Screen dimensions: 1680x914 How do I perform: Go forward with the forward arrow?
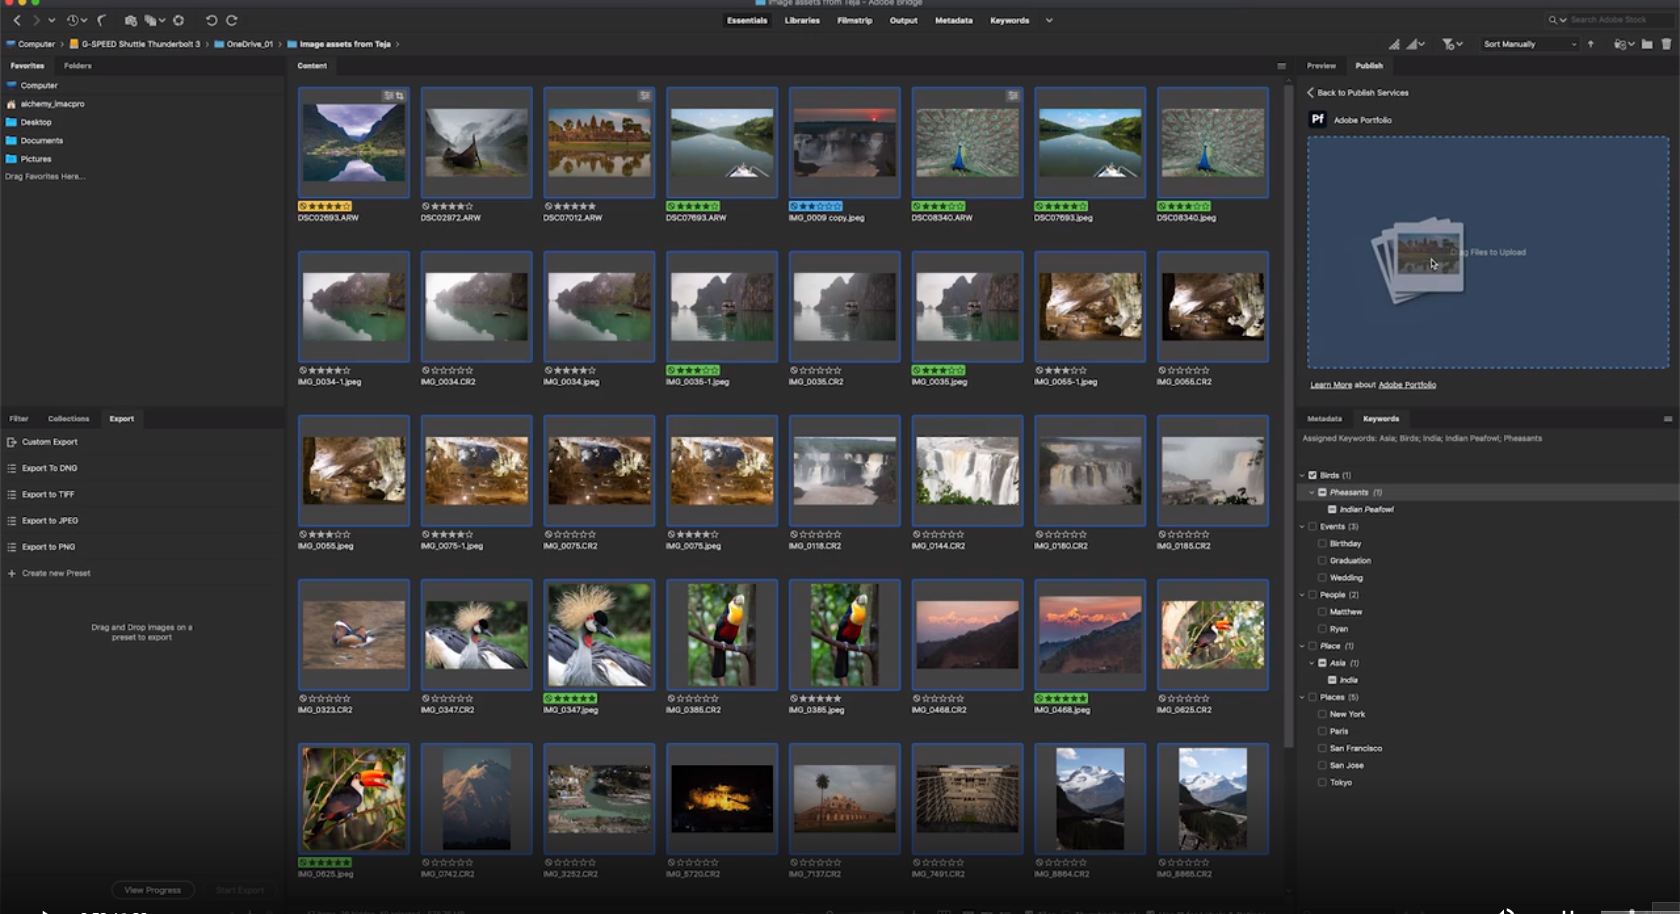point(36,20)
